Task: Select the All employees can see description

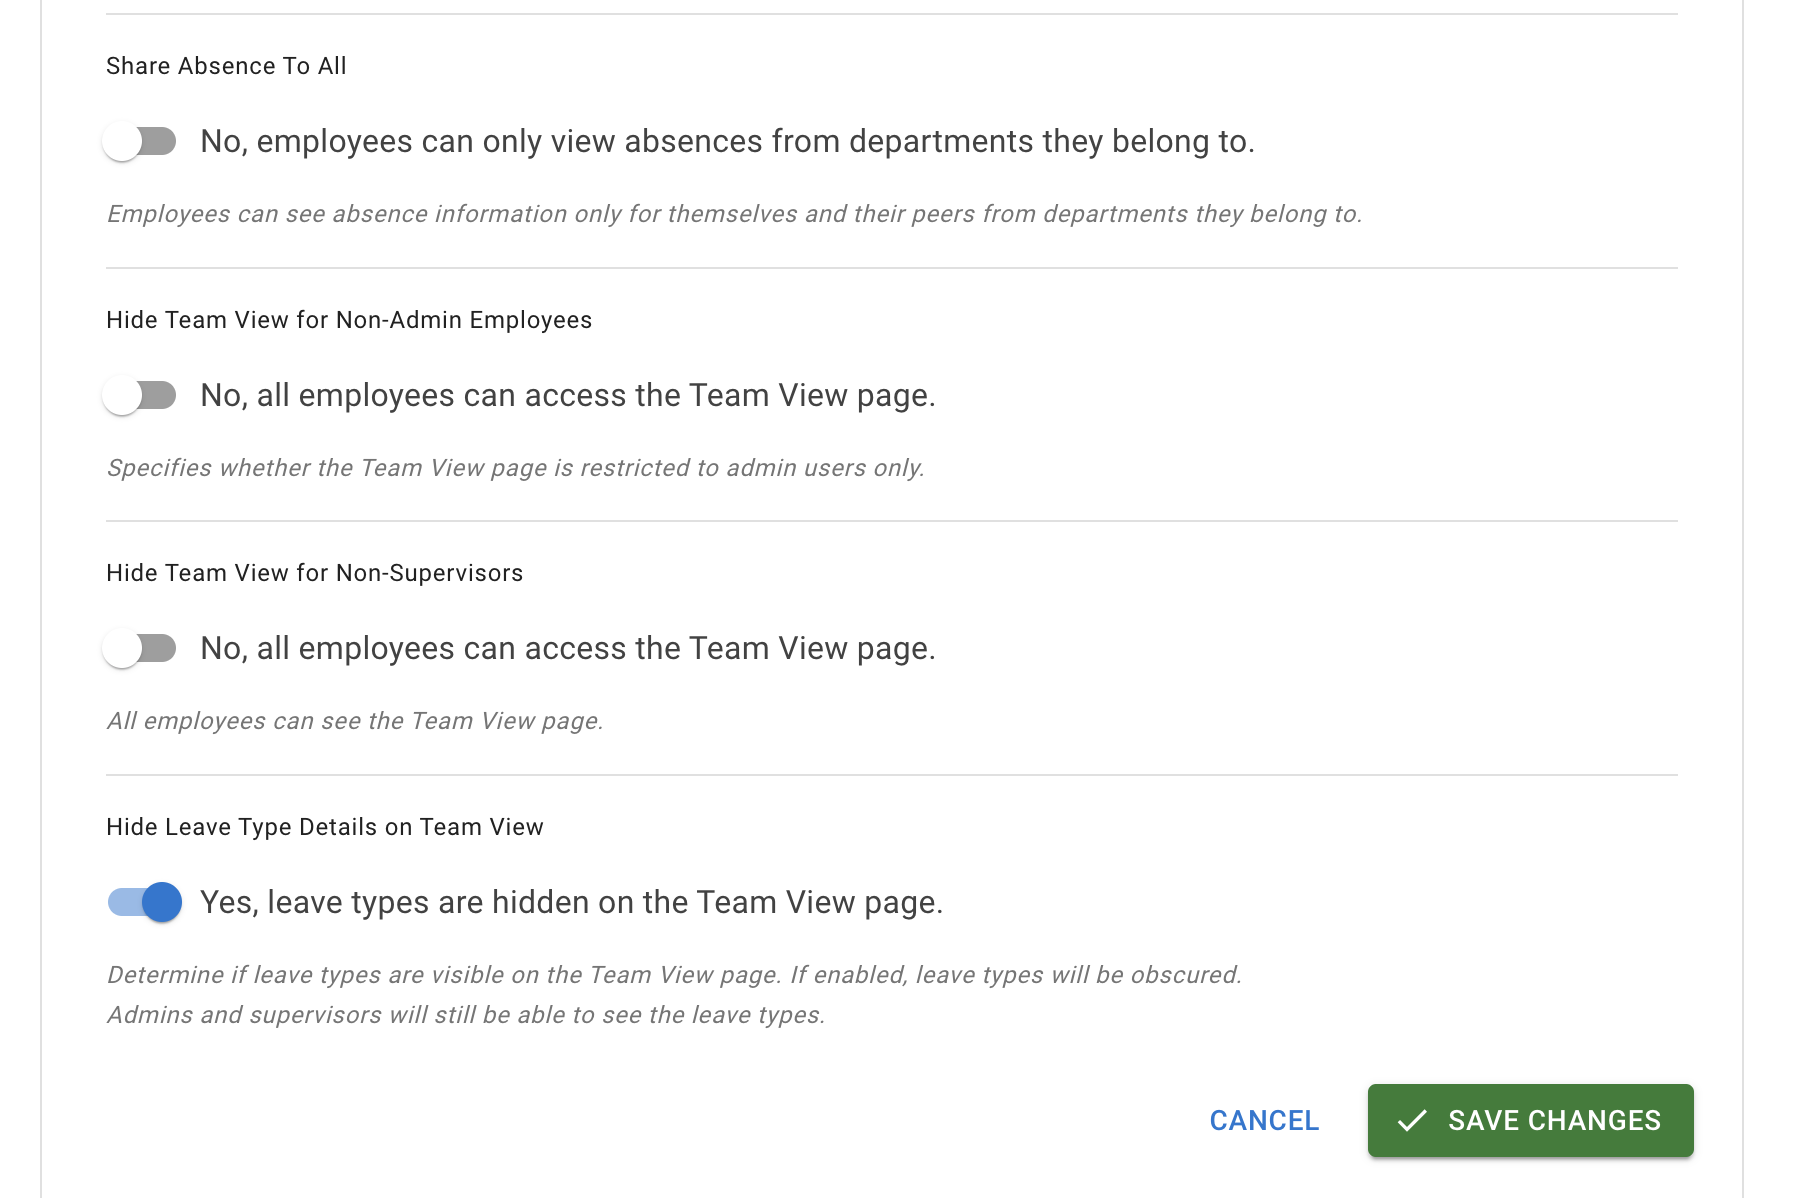Action: (x=355, y=720)
